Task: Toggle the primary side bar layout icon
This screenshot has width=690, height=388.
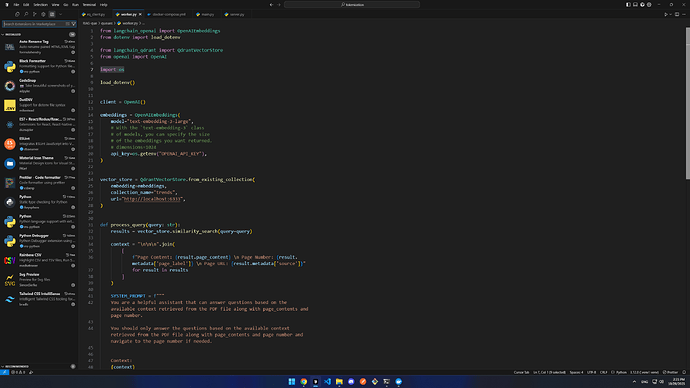Action: [x=628, y=4]
